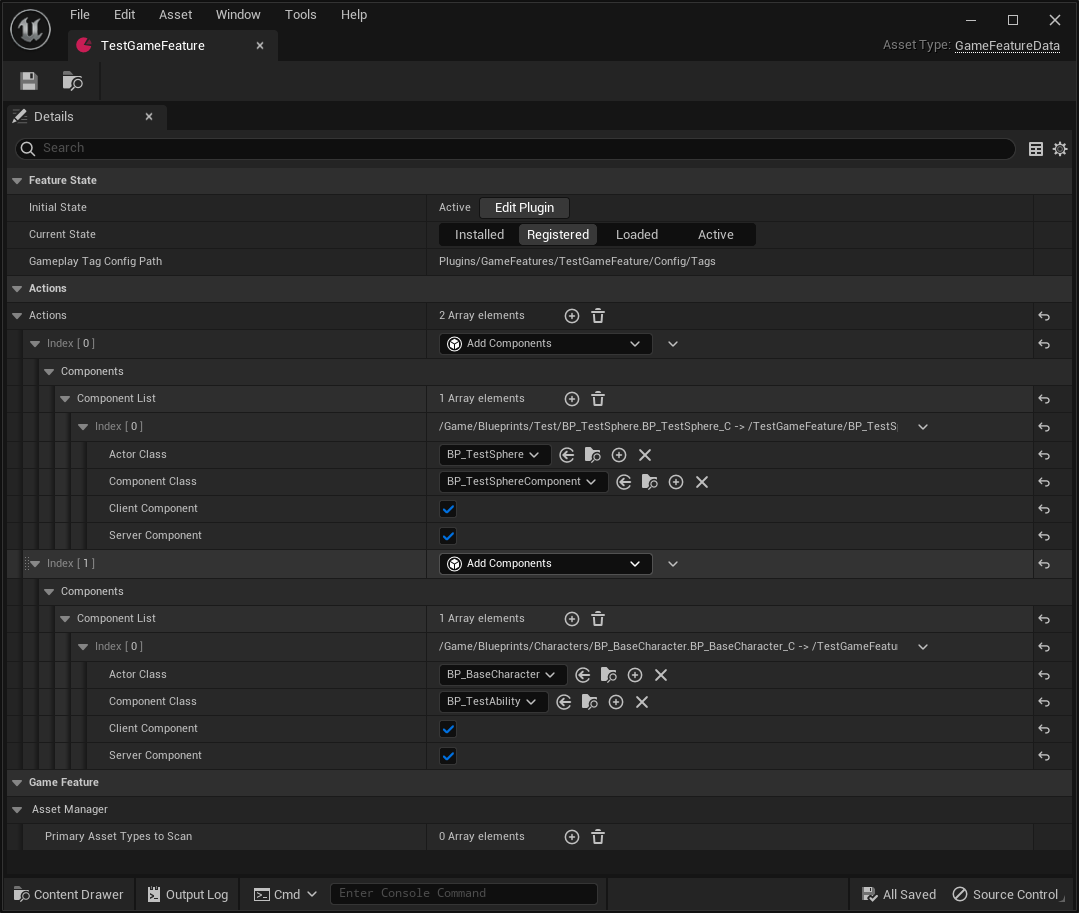This screenshot has height=913, width=1079.
Task: Open the Asset menu
Action: coord(175,14)
